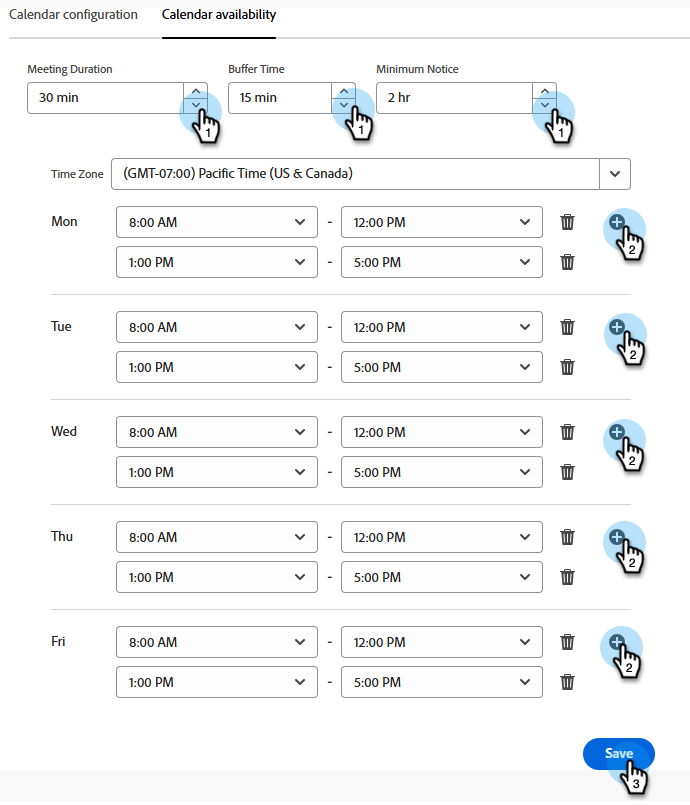The image size is (690, 805).
Task: Decrease the Buffer Time value
Action: coord(344,103)
